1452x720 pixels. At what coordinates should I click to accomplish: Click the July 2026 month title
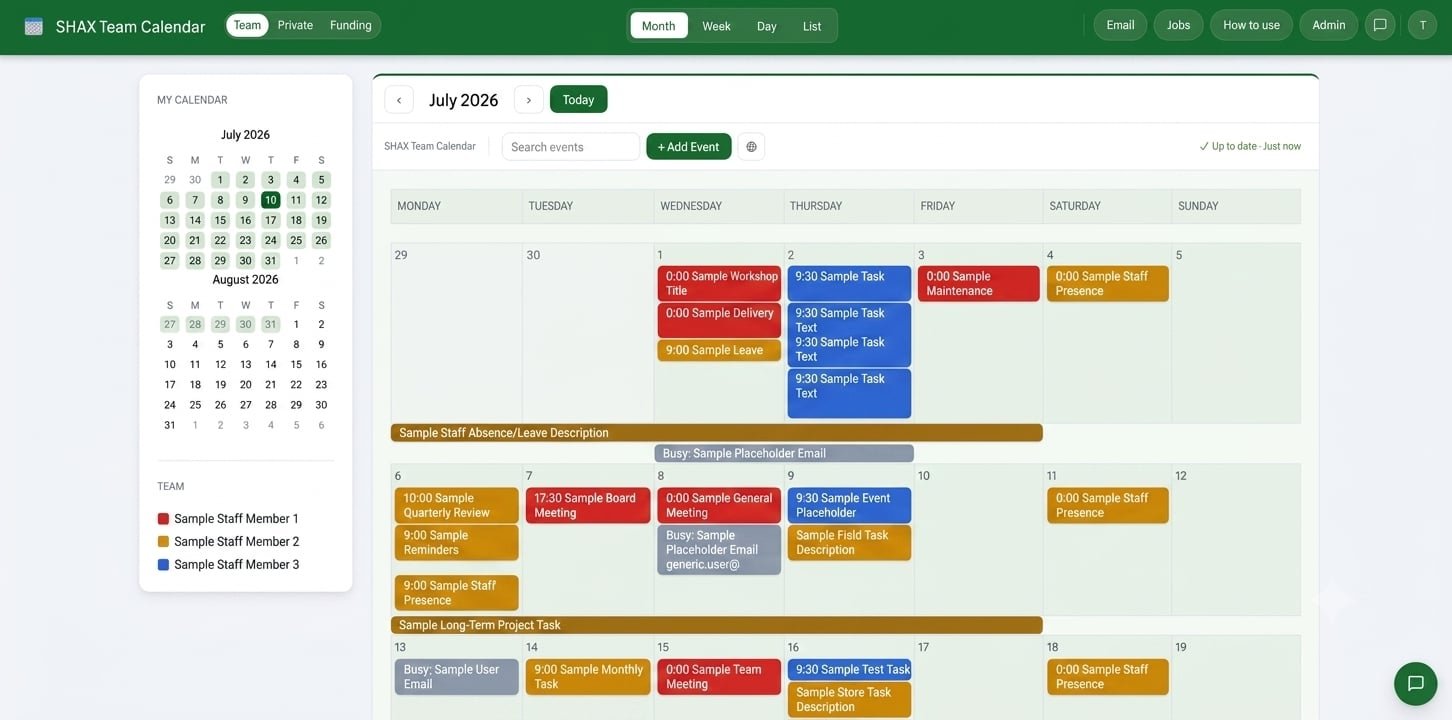pyautogui.click(x=464, y=100)
